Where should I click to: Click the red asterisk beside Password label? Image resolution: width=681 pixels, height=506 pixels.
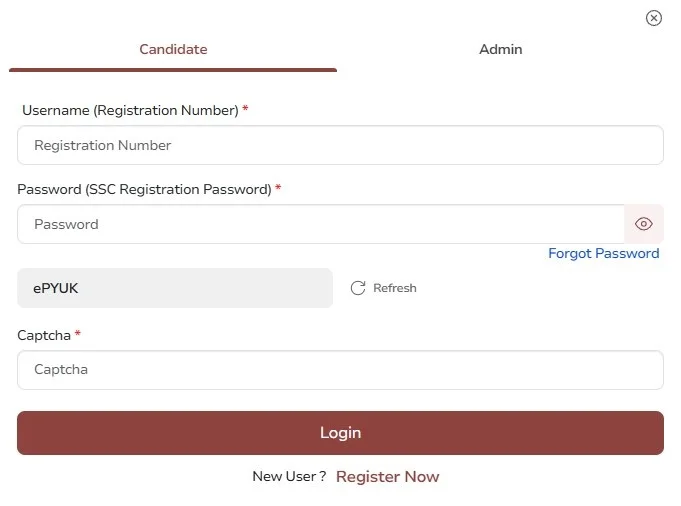278,188
